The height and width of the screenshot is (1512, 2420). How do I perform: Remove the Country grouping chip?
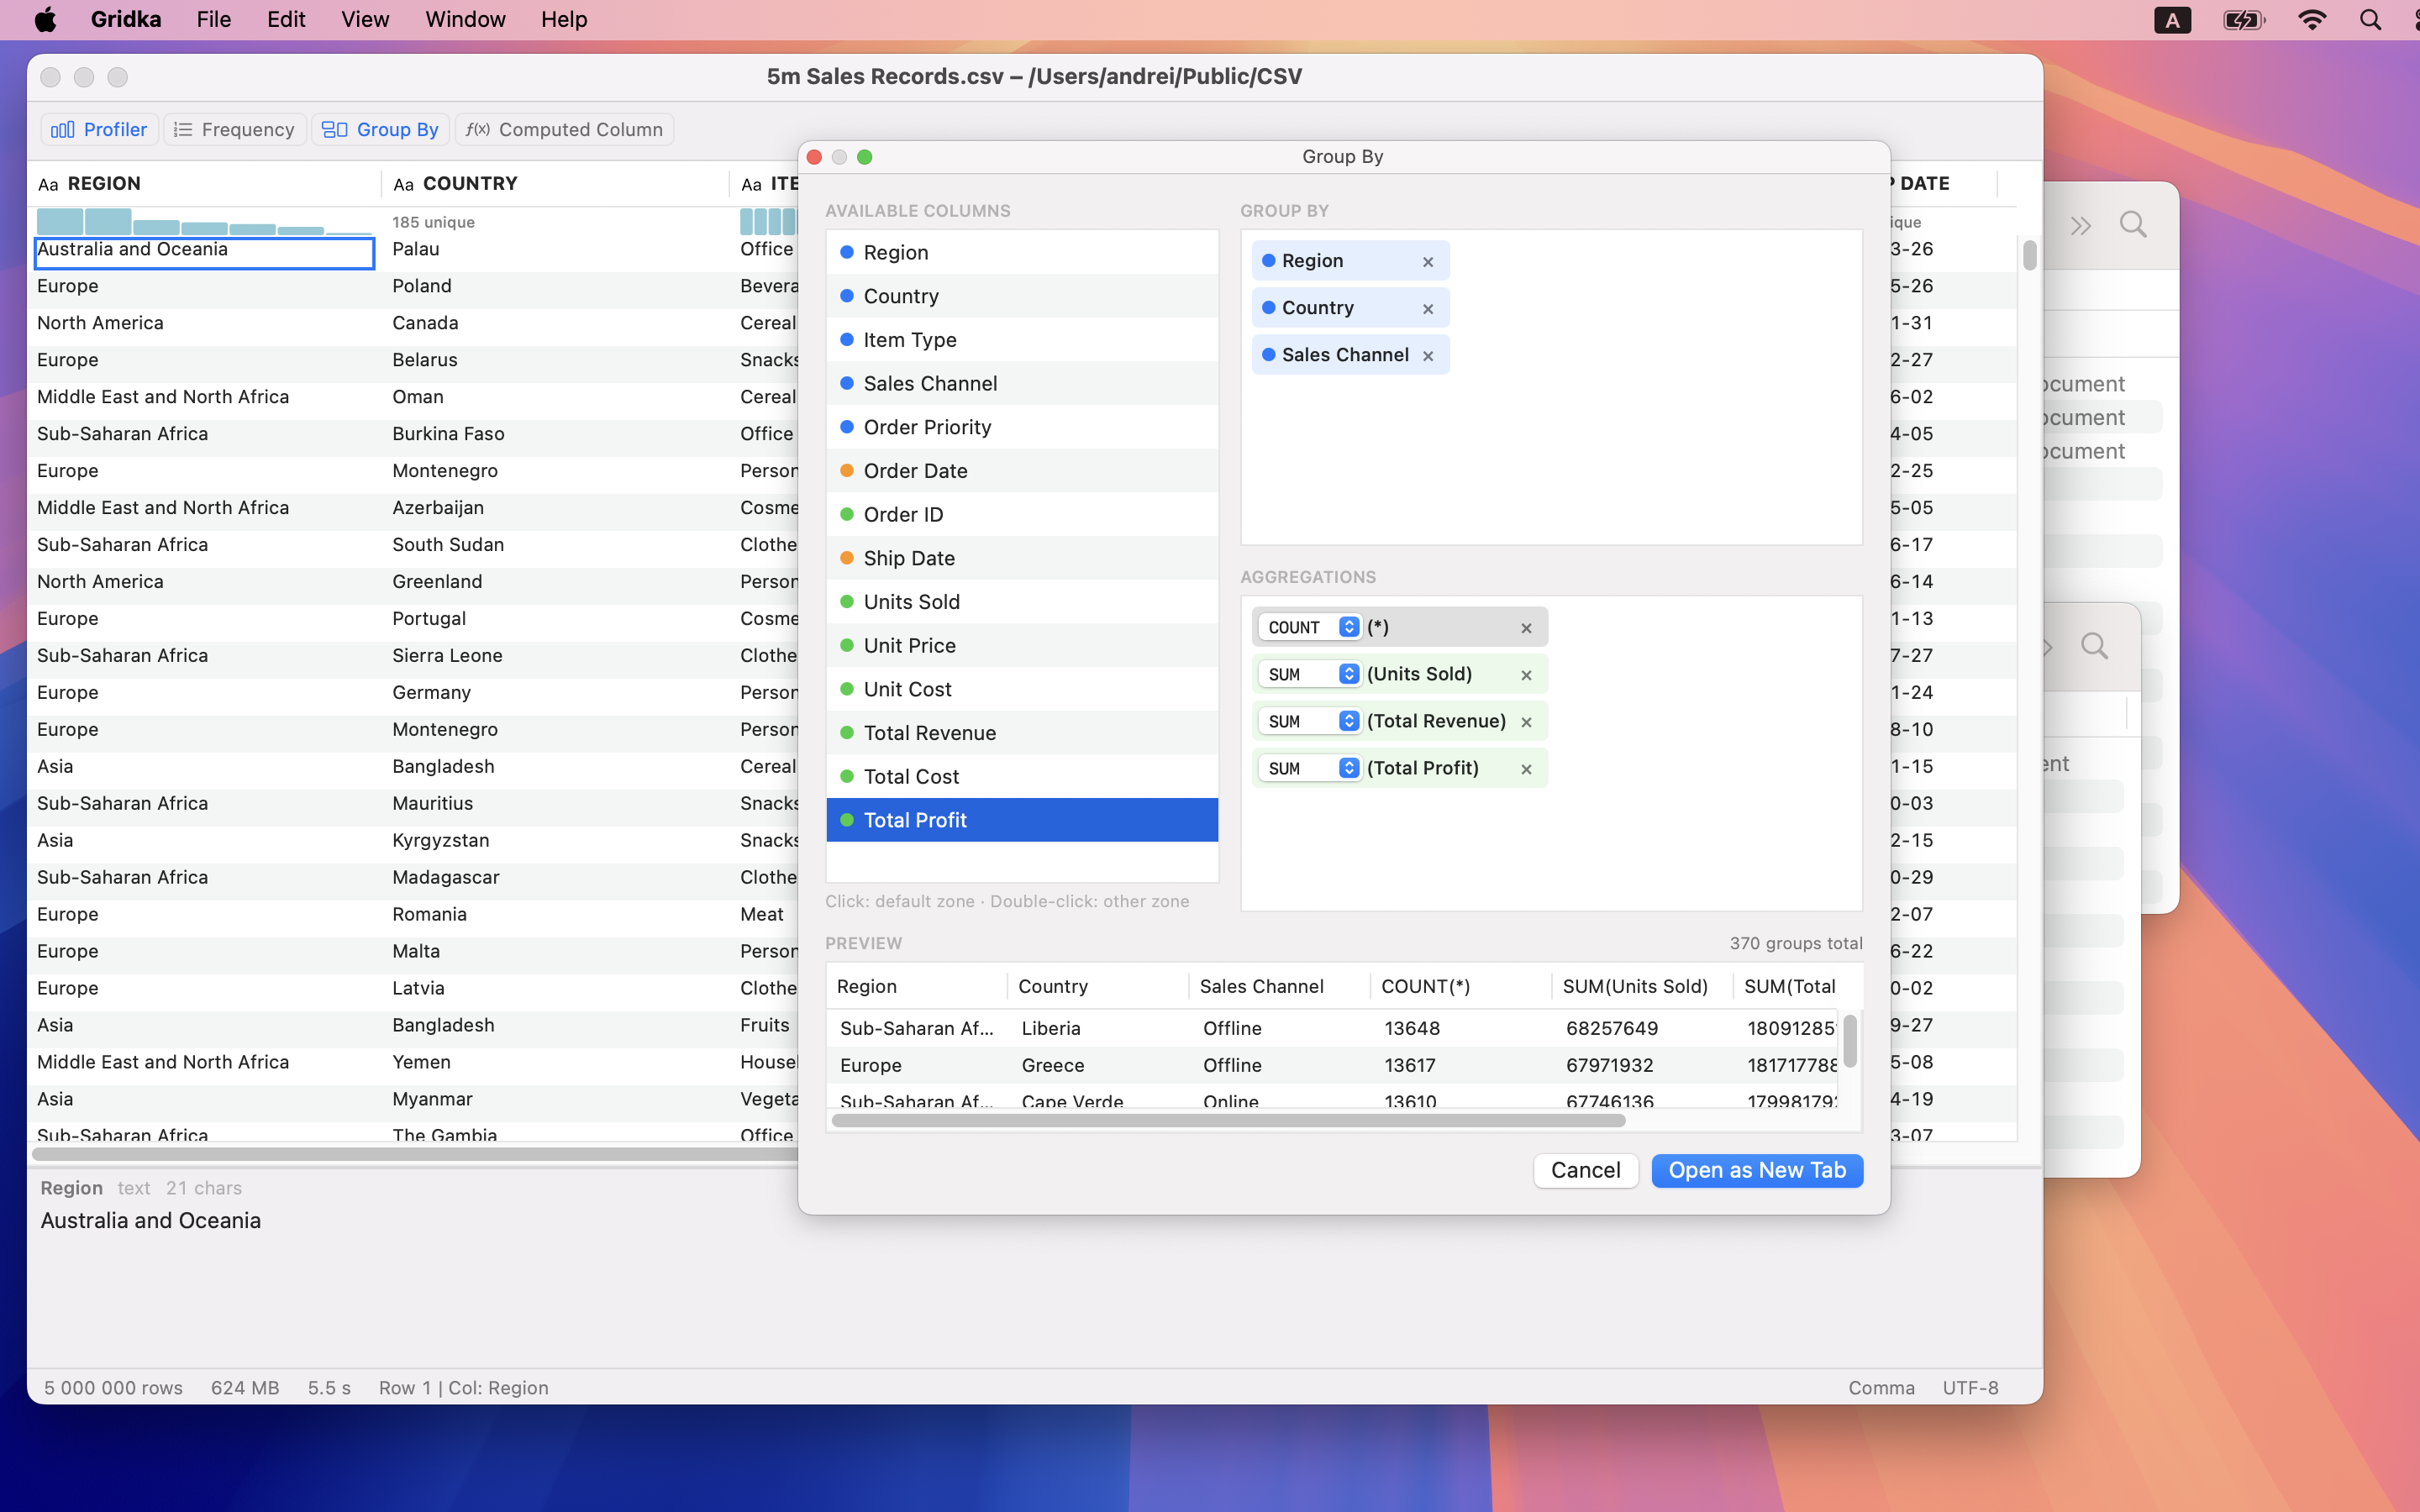point(1430,307)
